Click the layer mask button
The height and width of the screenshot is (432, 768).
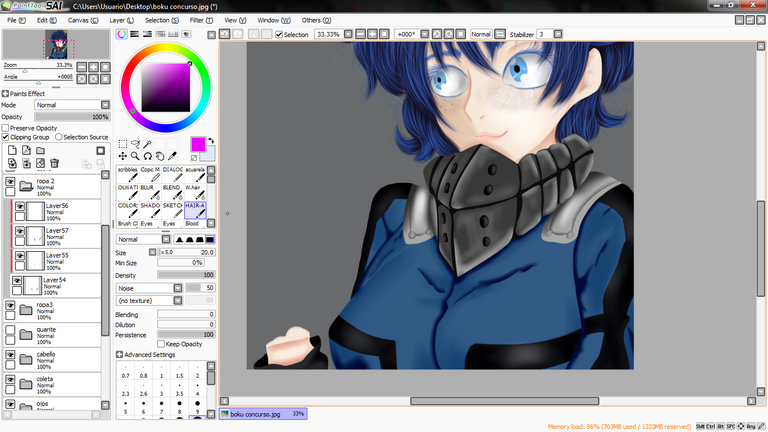(100, 150)
